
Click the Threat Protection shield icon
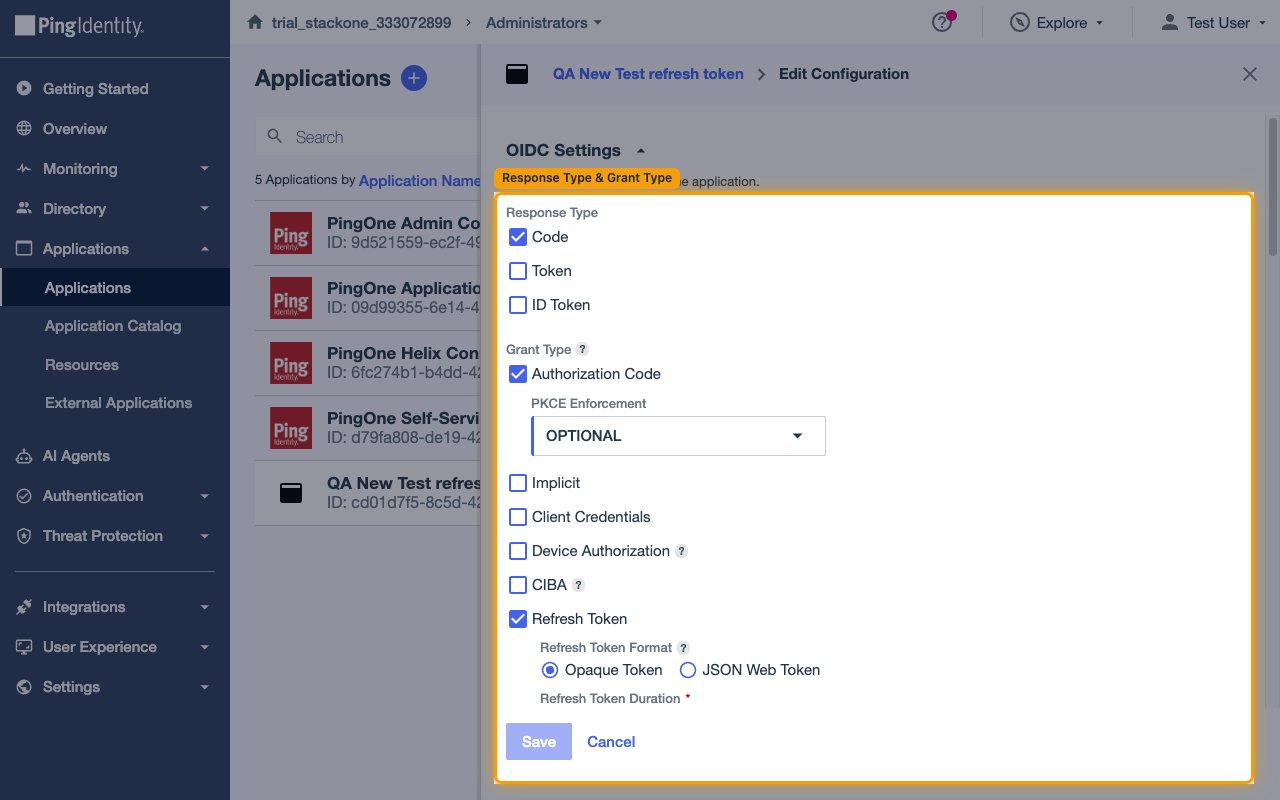pyautogui.click(x=24, y=536)
